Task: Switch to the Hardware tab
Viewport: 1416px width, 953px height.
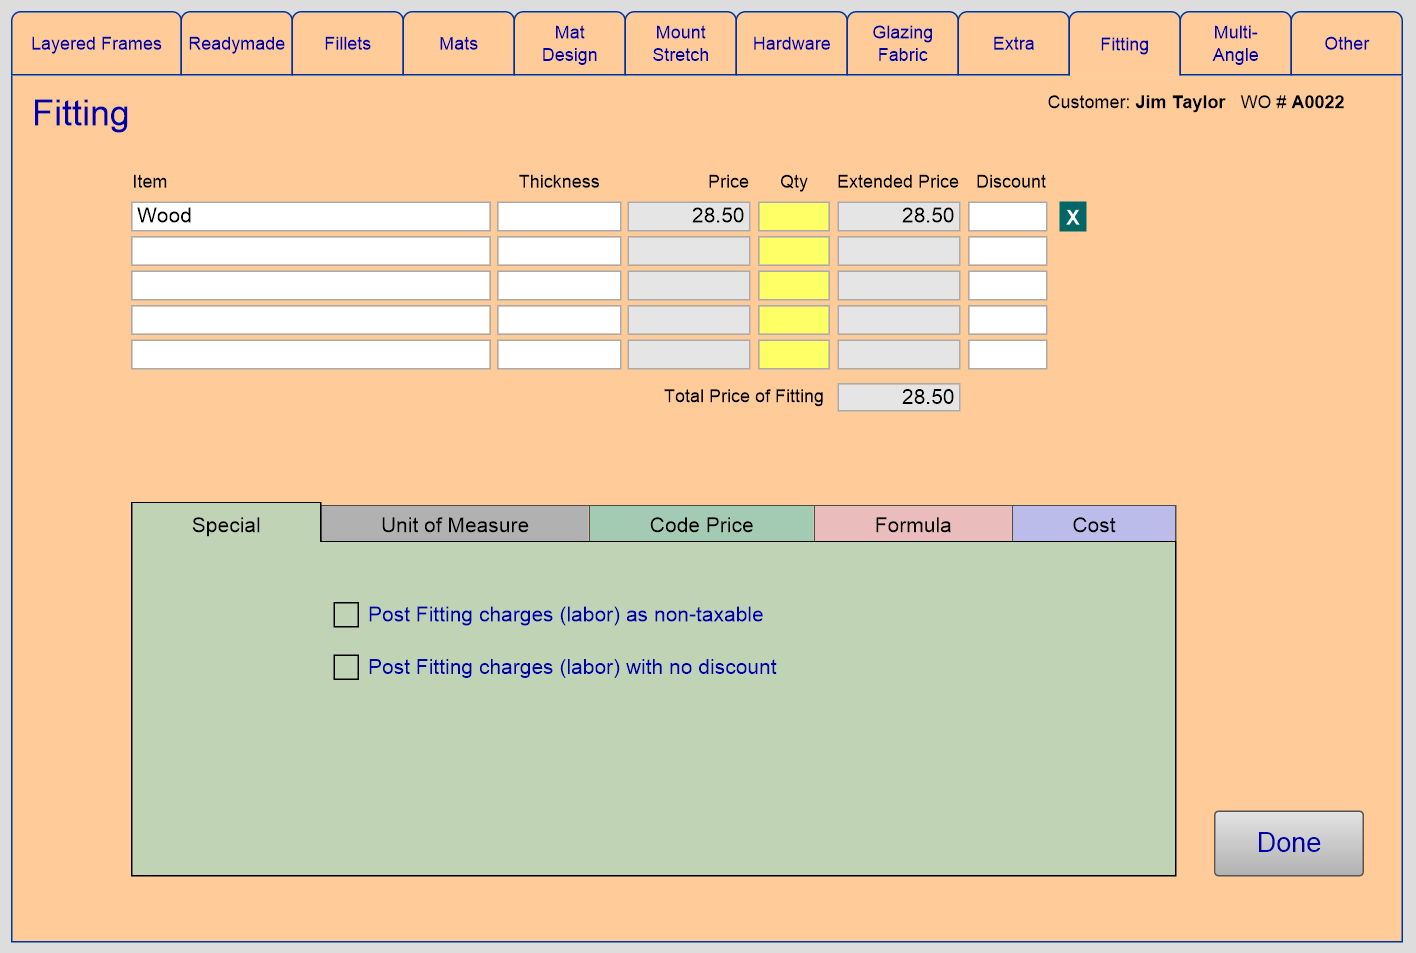Action: (791, 44)
